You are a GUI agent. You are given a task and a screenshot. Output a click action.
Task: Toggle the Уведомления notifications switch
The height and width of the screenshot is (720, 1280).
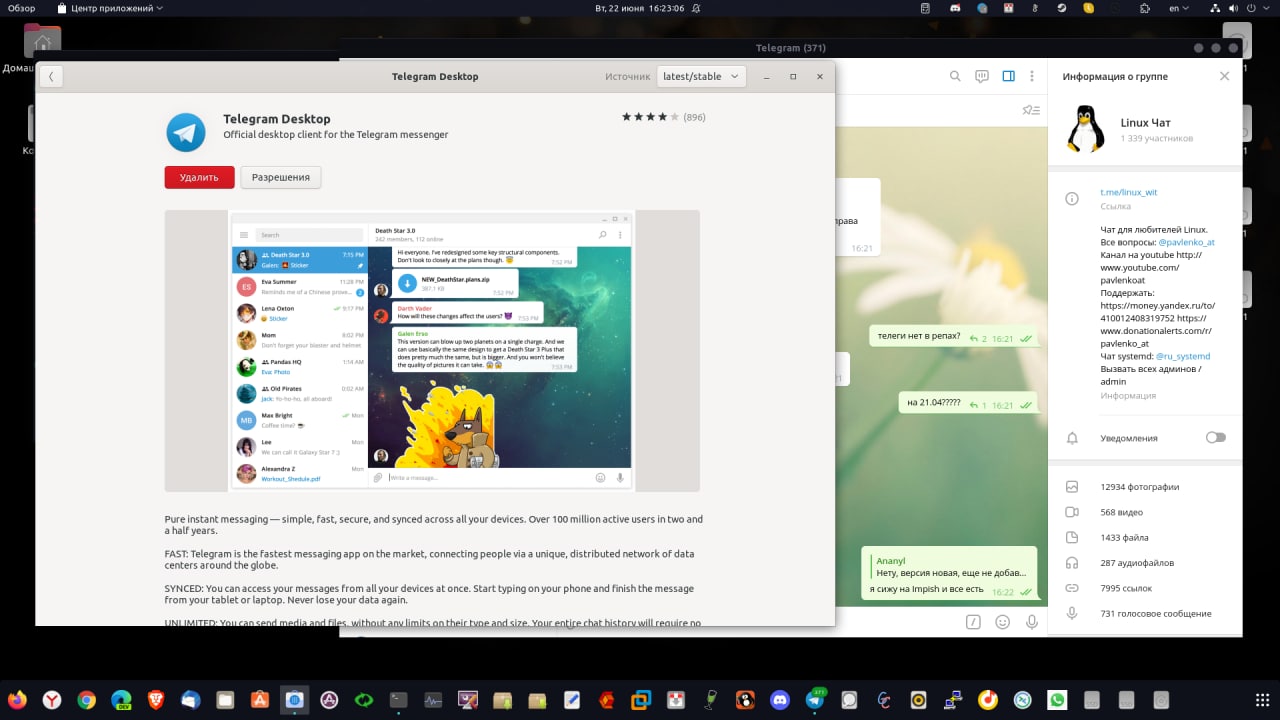click(1215, 437)
